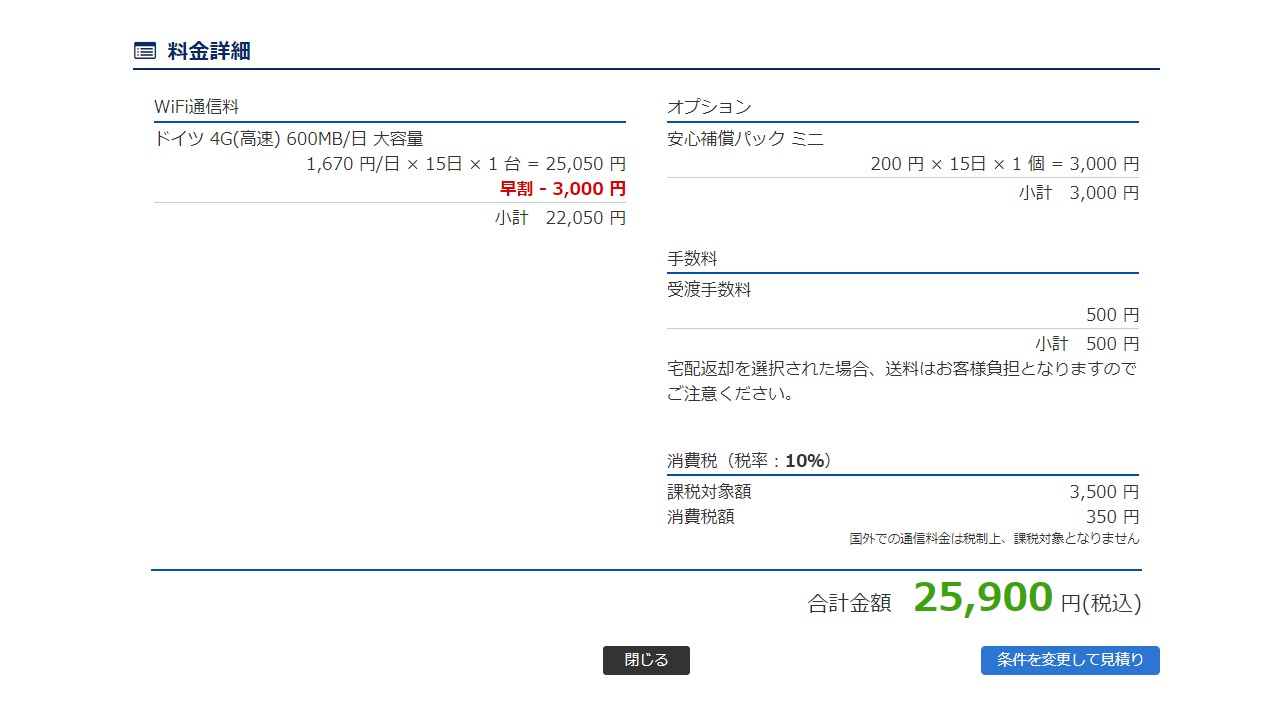Click the WiFi通信料 section label
1280x720 pixels.
(x=196, y=107)
